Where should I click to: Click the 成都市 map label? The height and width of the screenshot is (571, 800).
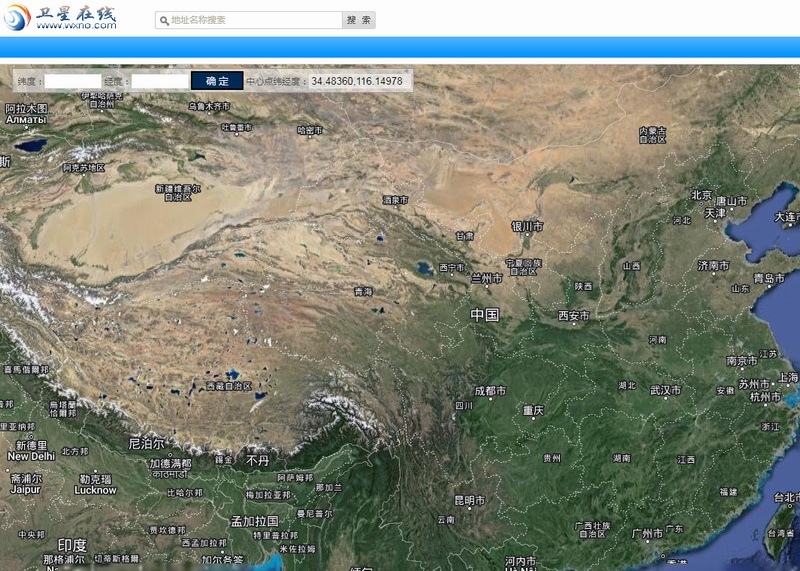[490, 391]
